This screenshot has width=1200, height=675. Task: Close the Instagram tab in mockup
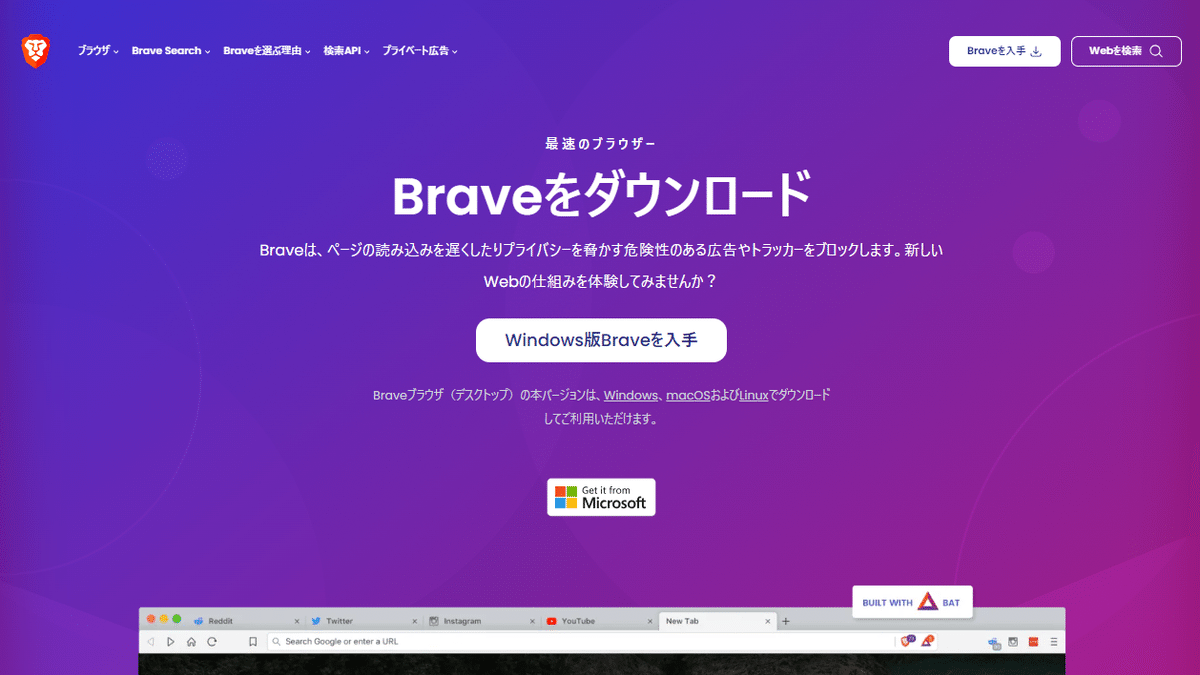[533, 621]
